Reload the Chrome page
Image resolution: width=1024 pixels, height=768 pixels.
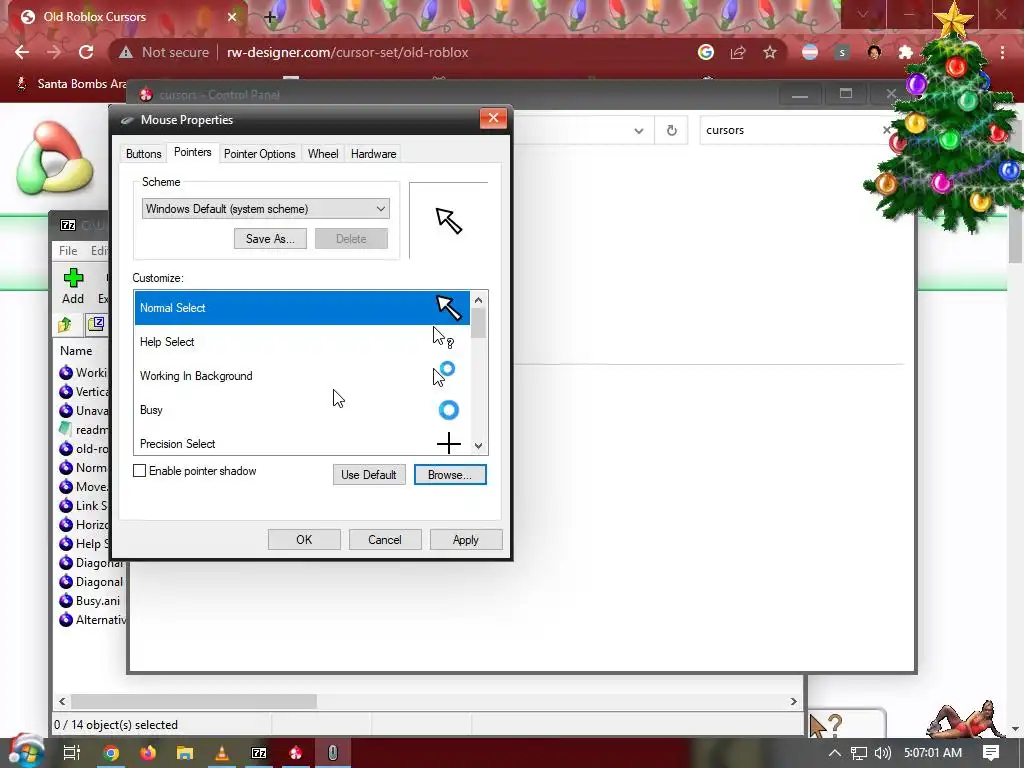coord(86,52)
